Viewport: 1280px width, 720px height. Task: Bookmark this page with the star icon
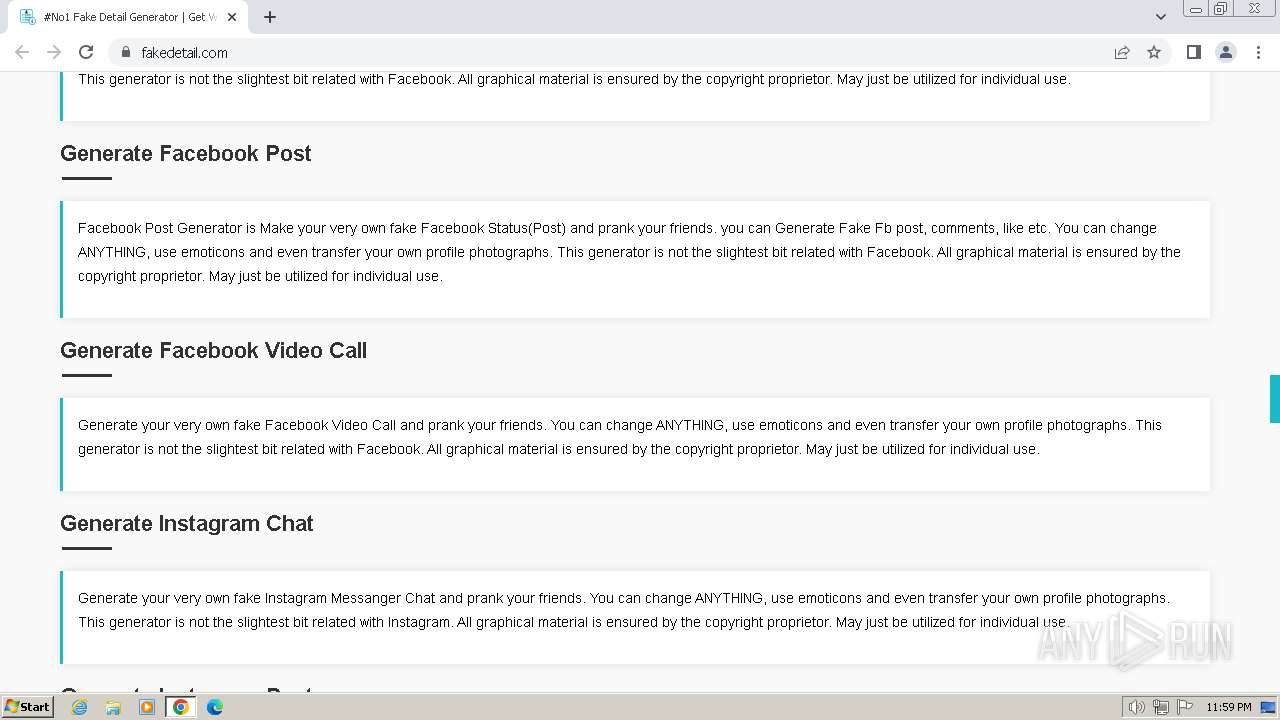1154,52
